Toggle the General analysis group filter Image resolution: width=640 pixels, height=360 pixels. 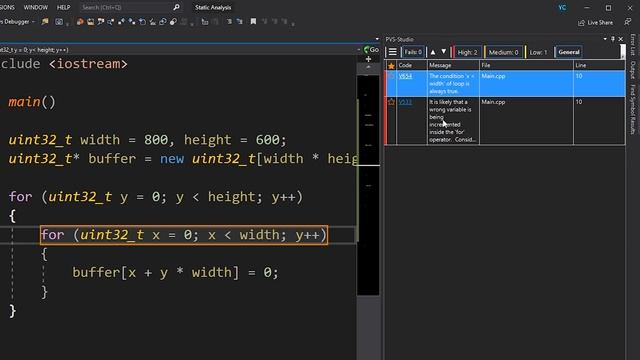click(x=569, y=52)
